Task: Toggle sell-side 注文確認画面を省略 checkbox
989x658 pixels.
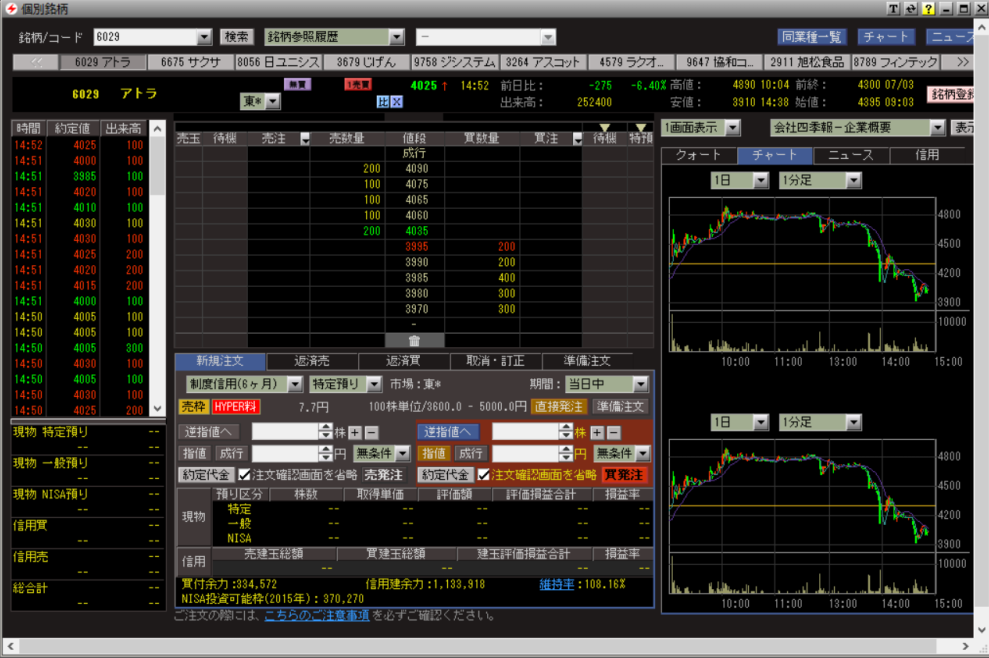Action: [x=245, y=475]
